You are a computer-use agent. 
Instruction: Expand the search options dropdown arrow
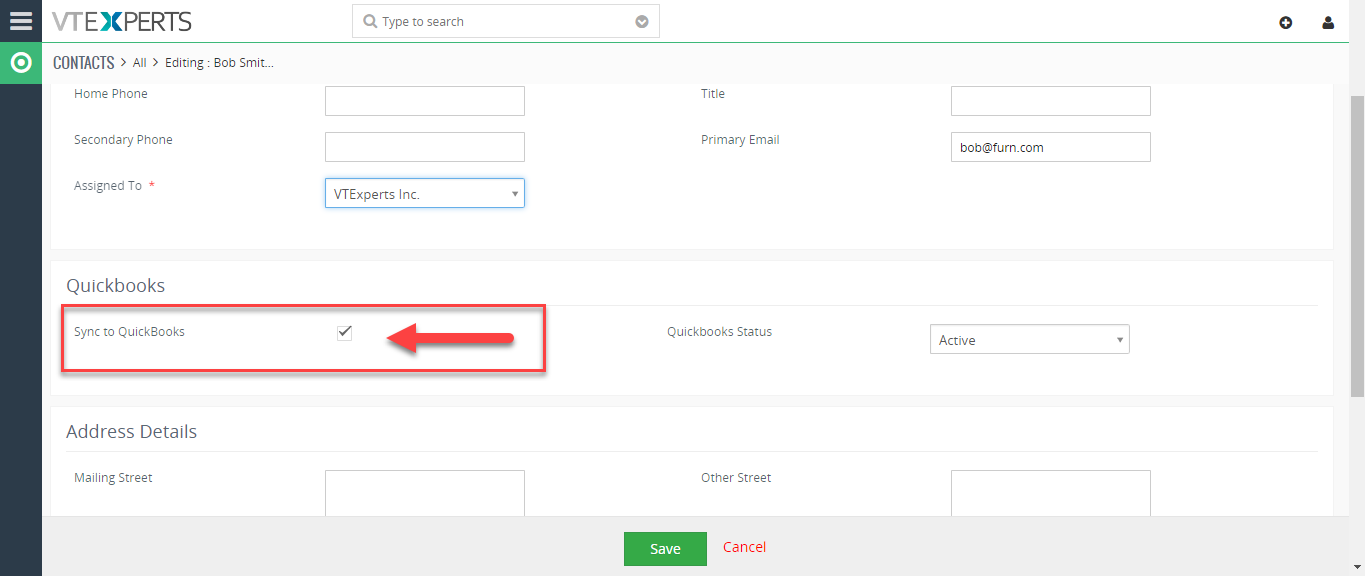[642, 22]
